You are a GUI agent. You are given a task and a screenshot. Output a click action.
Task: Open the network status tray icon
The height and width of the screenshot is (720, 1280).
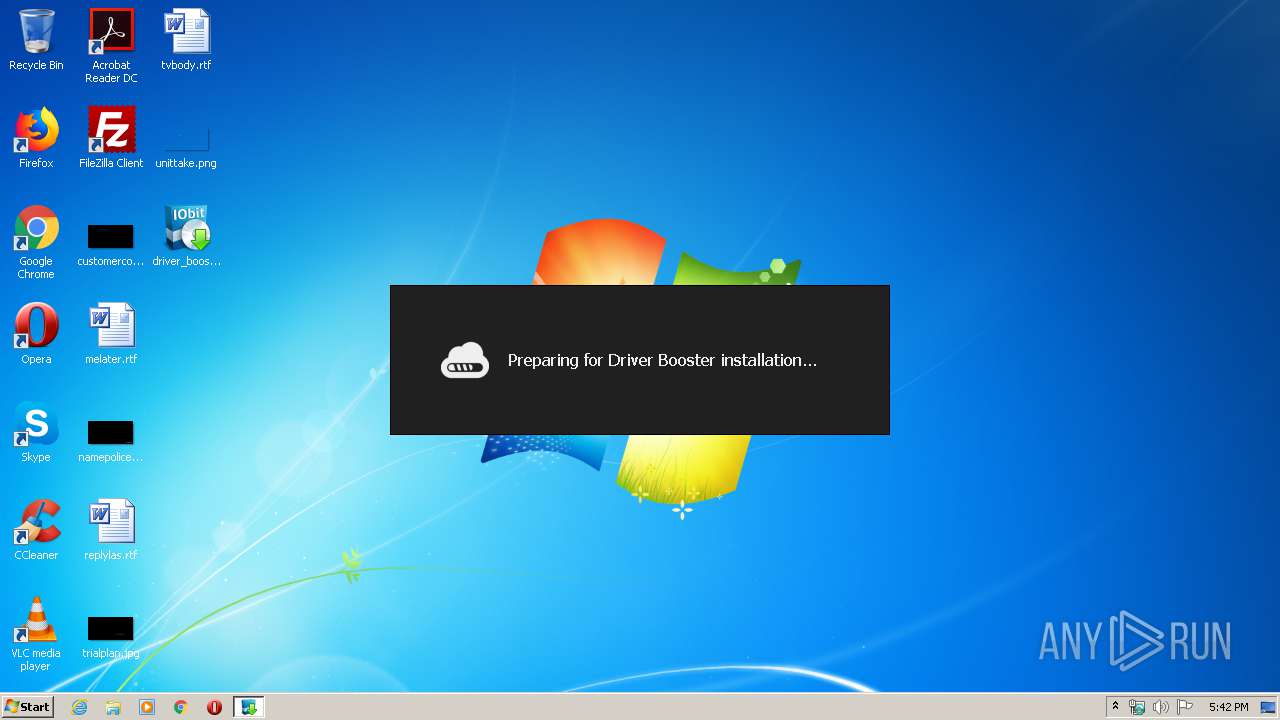pyautogui.click(x=1137, y=707)
